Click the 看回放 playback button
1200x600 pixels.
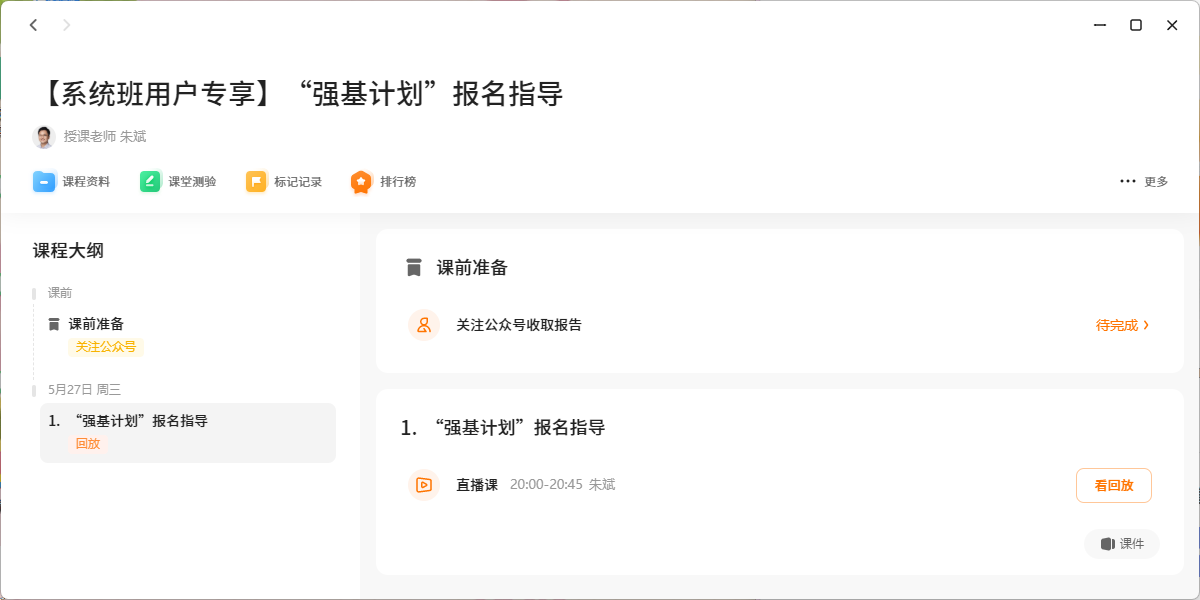click(x=1113, y=484)
